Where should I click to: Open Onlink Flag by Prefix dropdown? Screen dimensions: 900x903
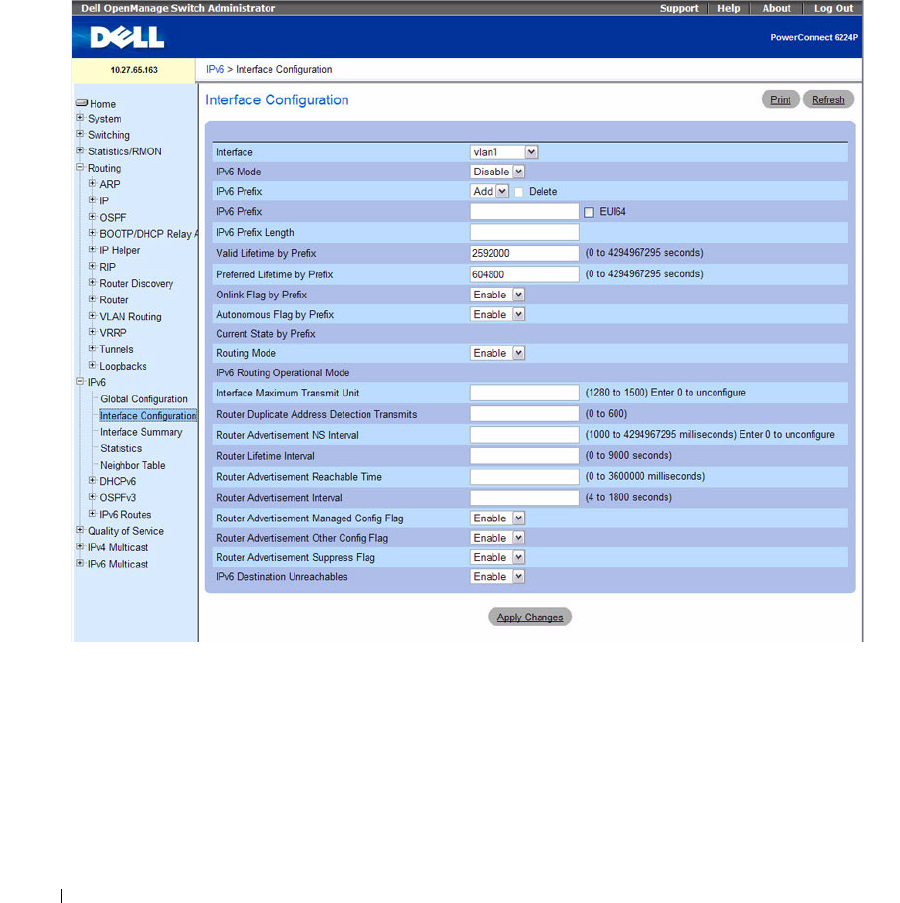498,295
